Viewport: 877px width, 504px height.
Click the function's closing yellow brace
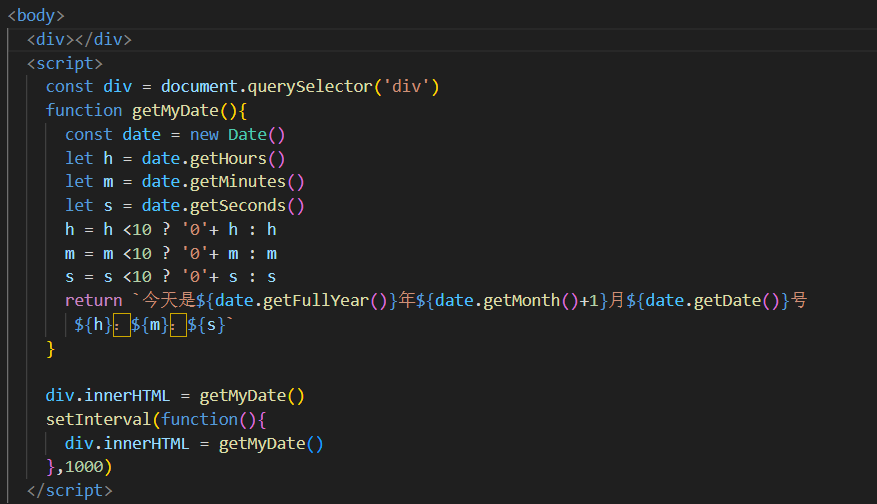click(50, 349)
